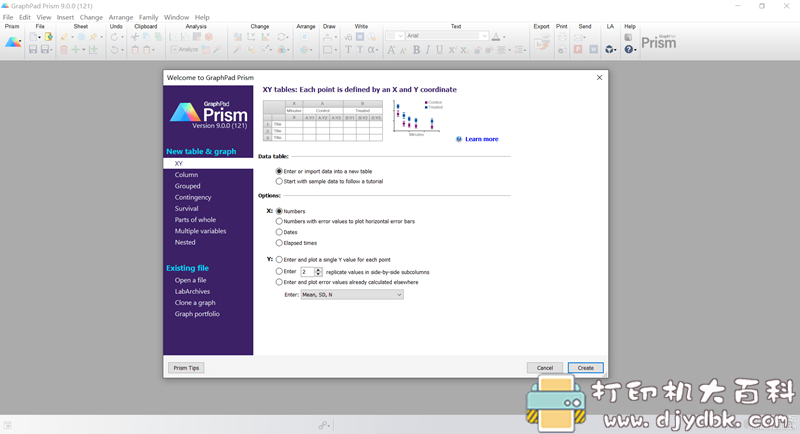Toggle Underline text formatting
Image resolution: width=800 pixels, height=434 pixels.
point(439,49)
